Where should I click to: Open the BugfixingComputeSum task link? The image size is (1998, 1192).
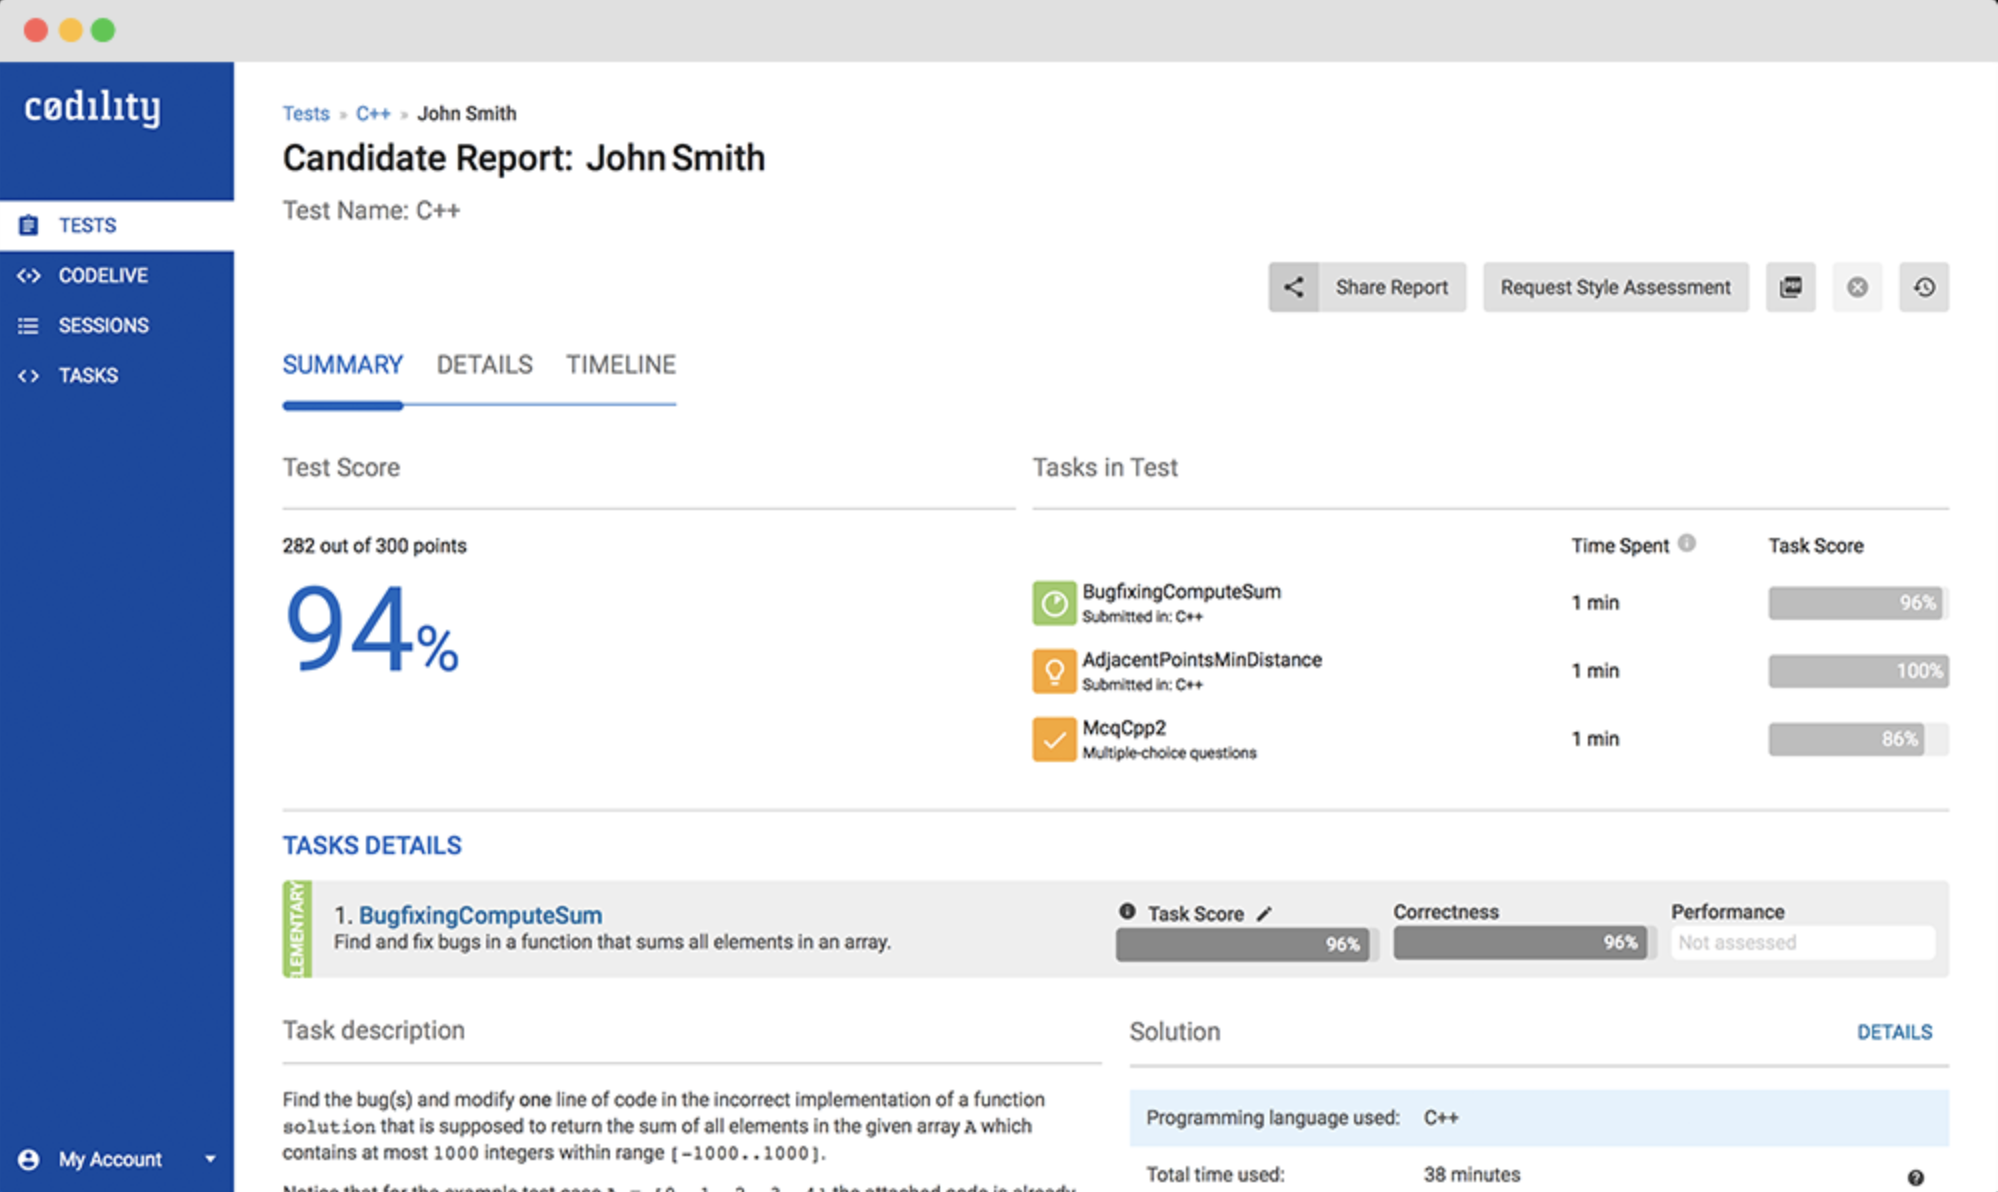click(480, 915)
